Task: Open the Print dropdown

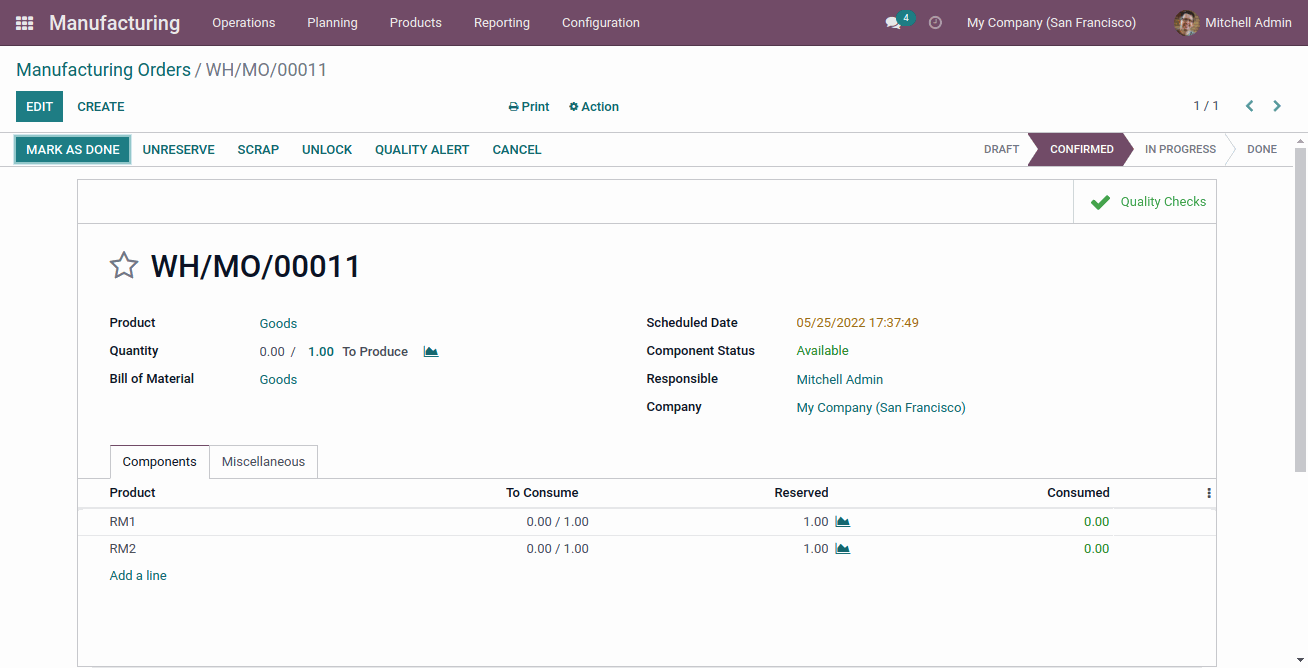Action: tap(529, 107)
